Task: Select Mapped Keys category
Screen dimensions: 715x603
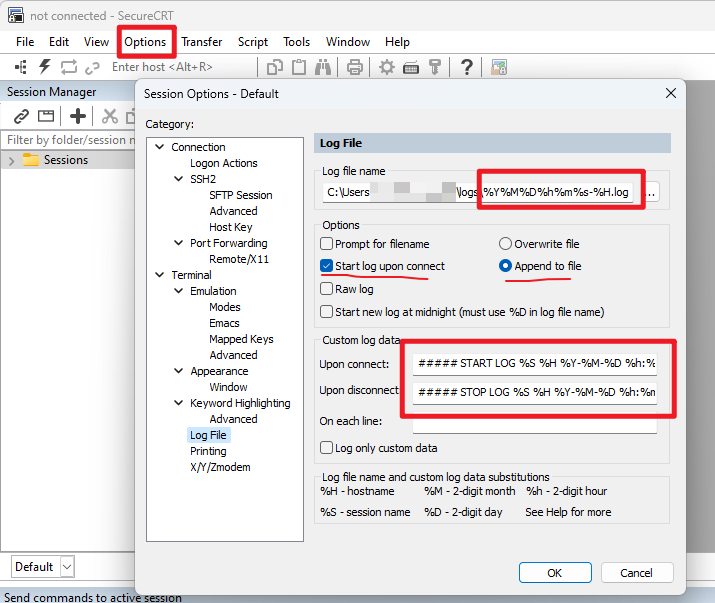Action: [x=241, y=339]
